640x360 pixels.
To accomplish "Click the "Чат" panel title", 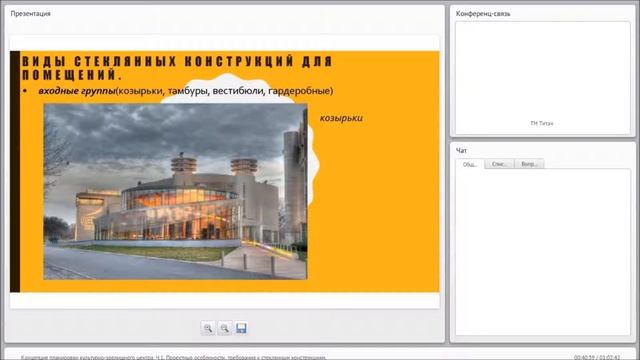I will [x=461, y=151].
